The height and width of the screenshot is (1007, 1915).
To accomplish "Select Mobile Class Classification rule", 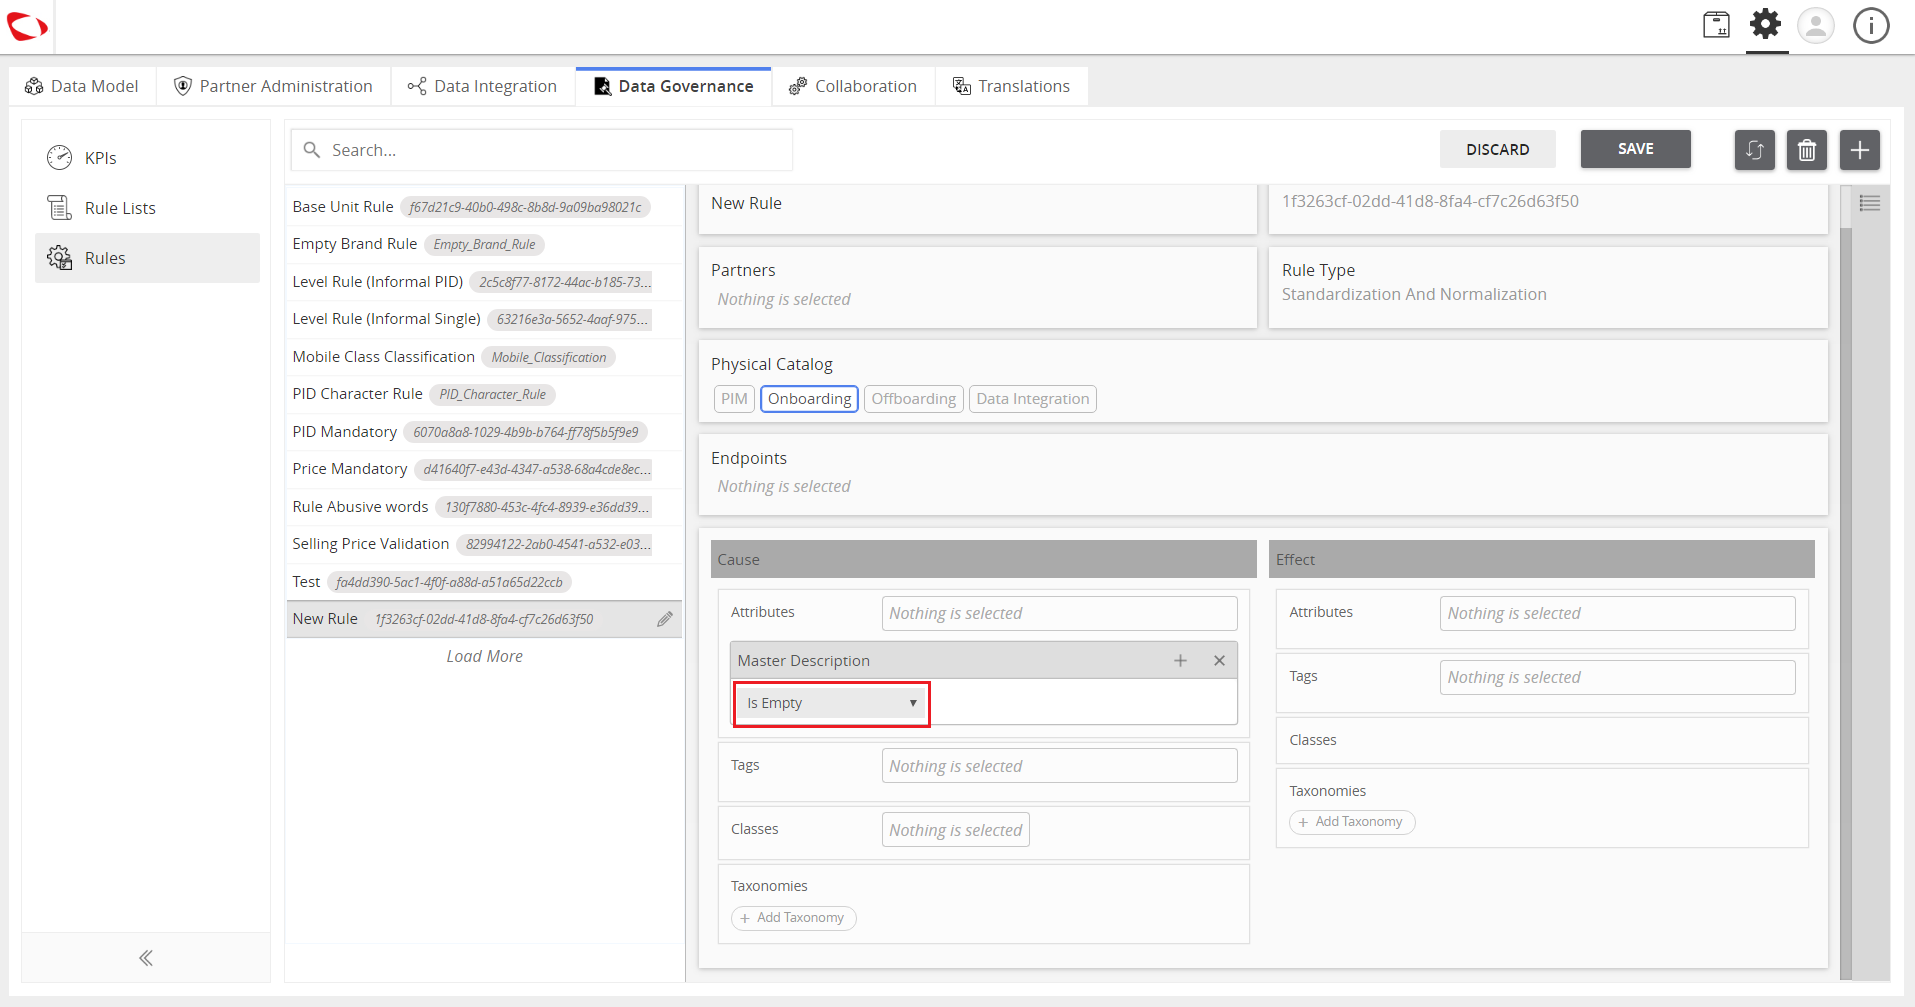I will (484, 357).
